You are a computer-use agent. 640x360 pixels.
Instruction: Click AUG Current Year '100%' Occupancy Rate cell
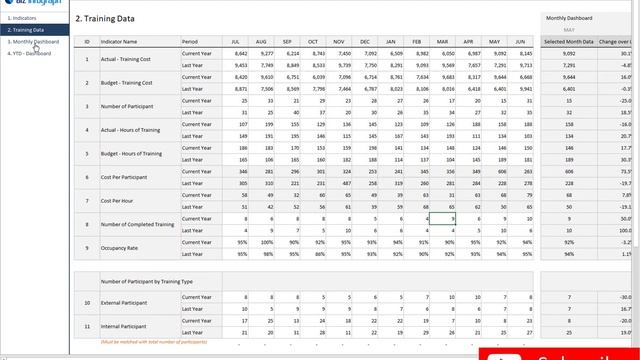tap(262, 242)
